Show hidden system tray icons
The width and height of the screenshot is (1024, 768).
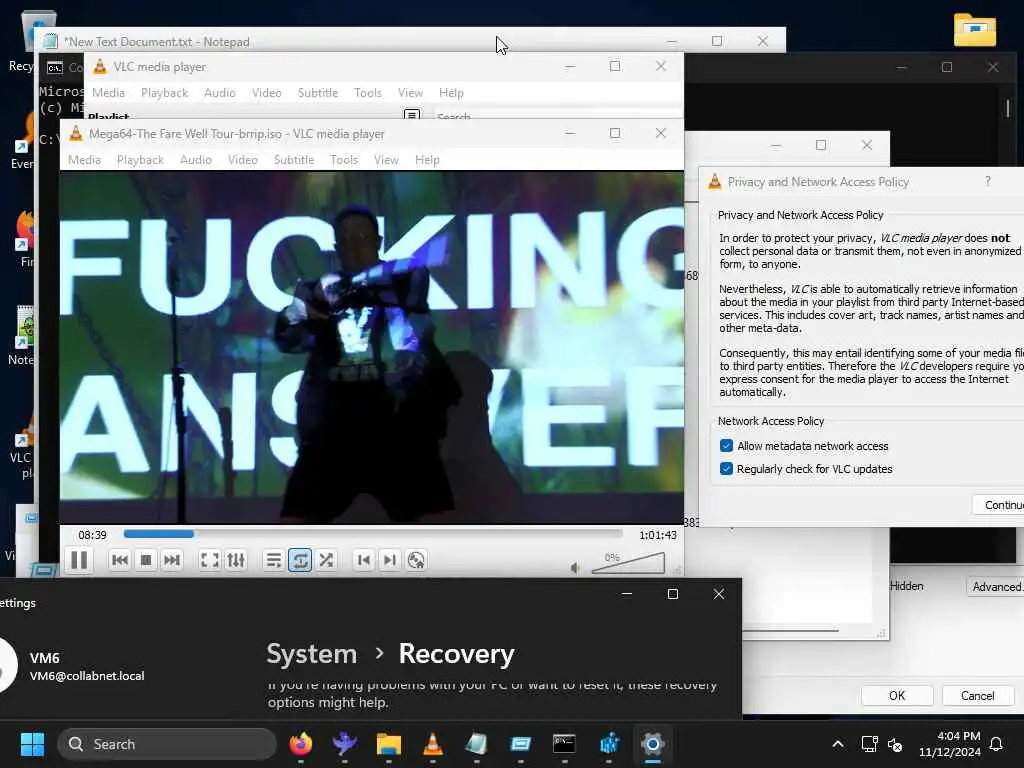tap(838, 744)
